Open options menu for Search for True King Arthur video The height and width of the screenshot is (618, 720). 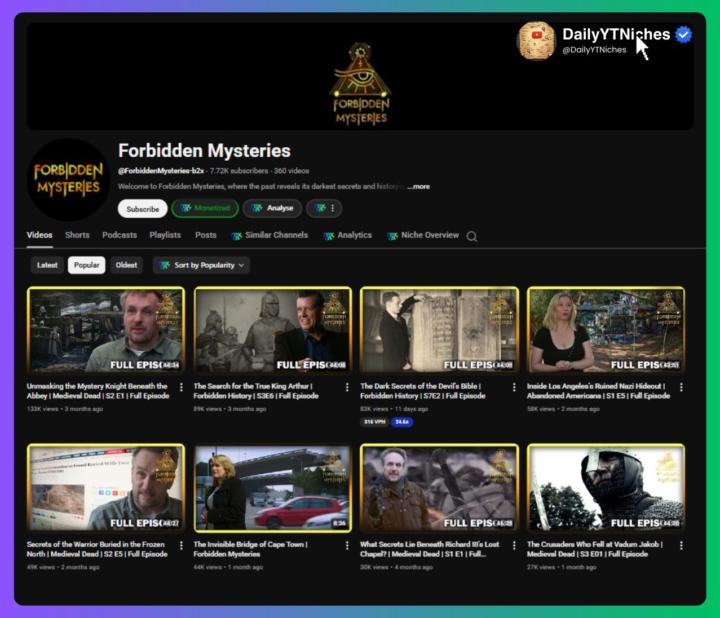tap(347, 387)
